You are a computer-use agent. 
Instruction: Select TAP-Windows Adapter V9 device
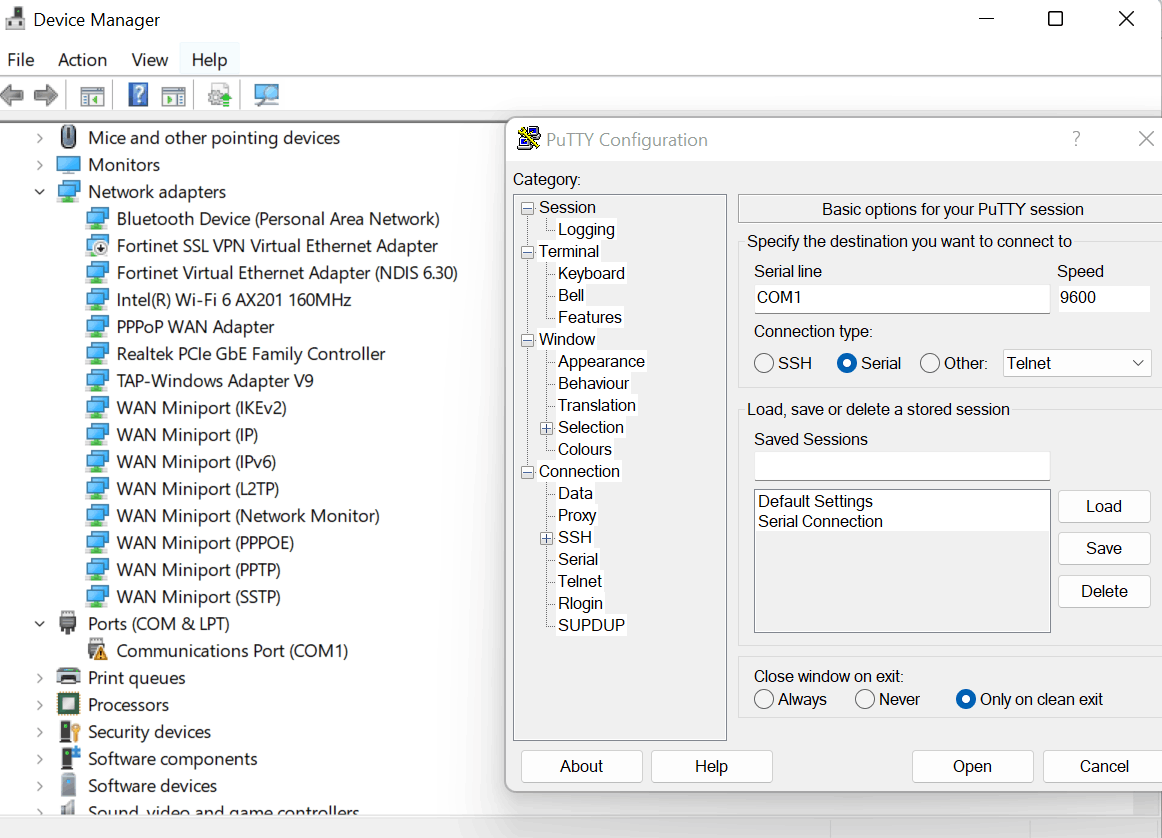click(215, 381)
